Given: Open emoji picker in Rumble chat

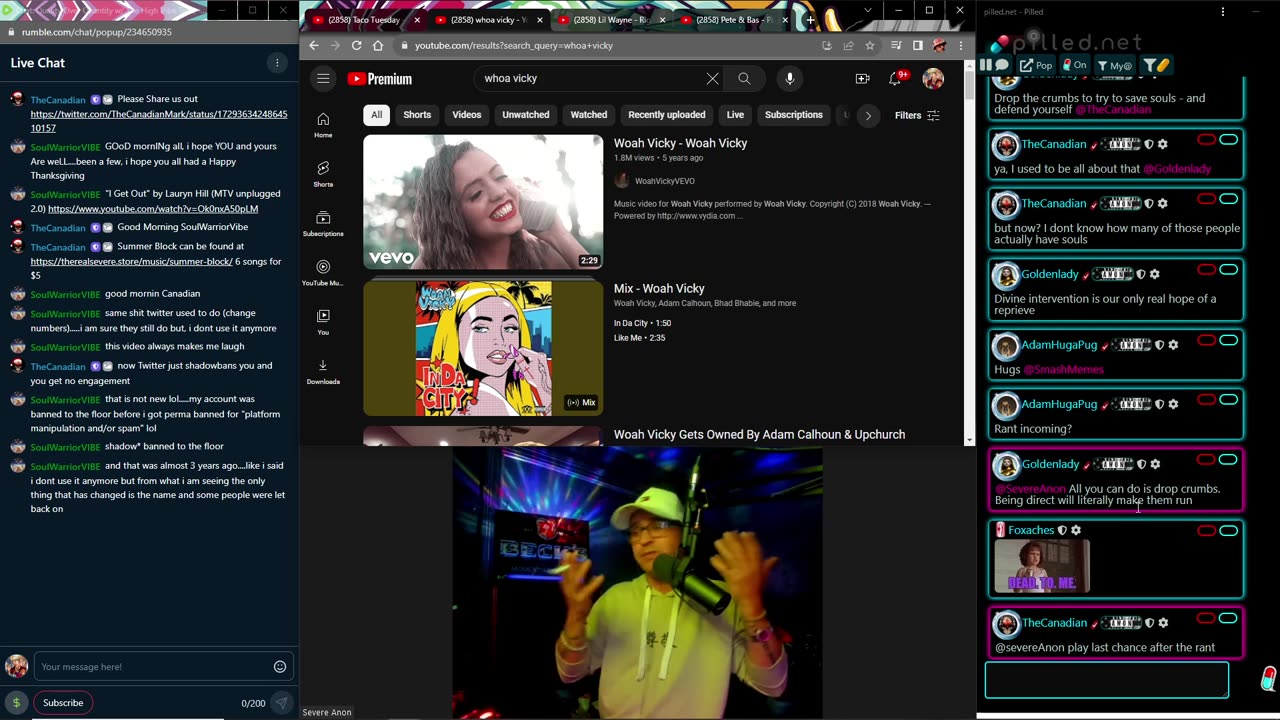Looking at the screenshot, I should point(280,667).
